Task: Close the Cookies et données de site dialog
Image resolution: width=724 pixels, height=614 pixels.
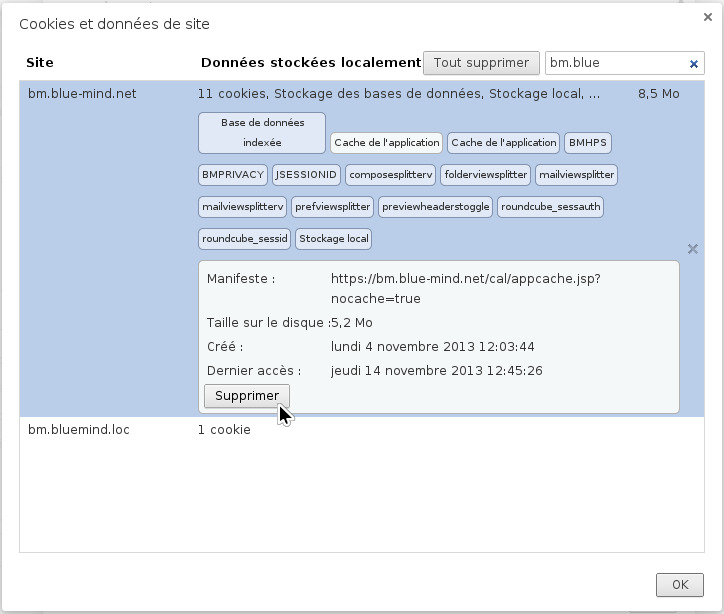Action: tap(709, 15)
